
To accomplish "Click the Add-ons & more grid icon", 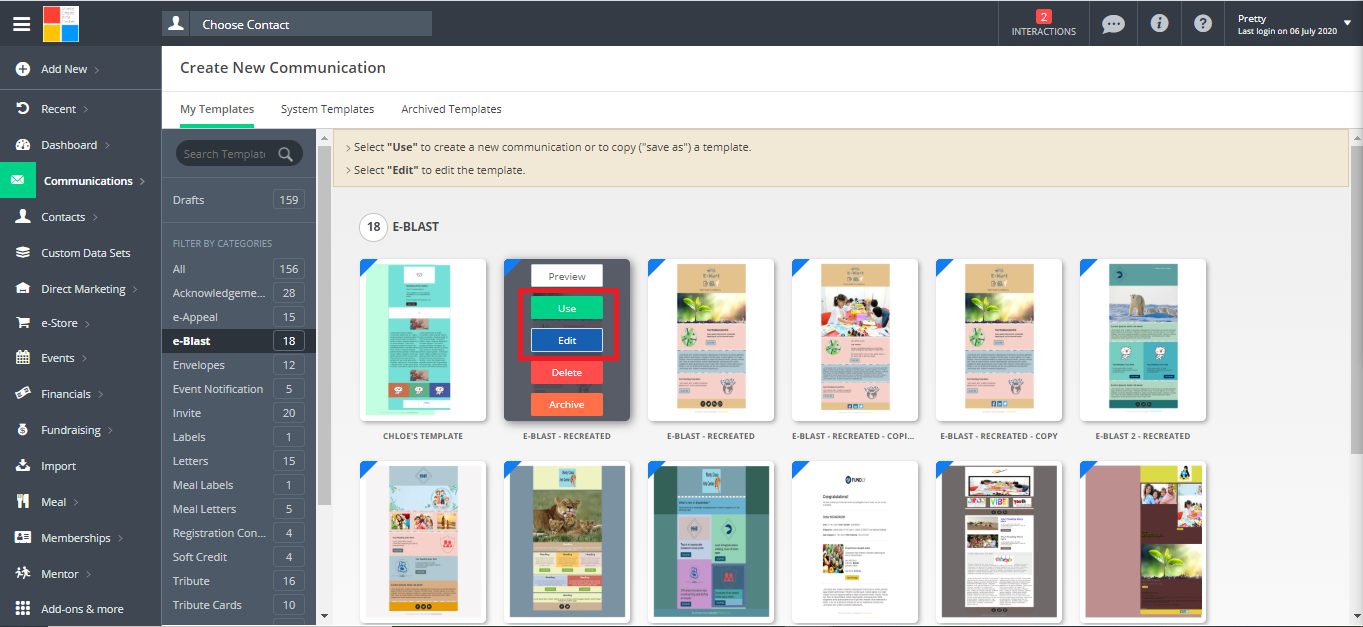I will pos(22,608).
